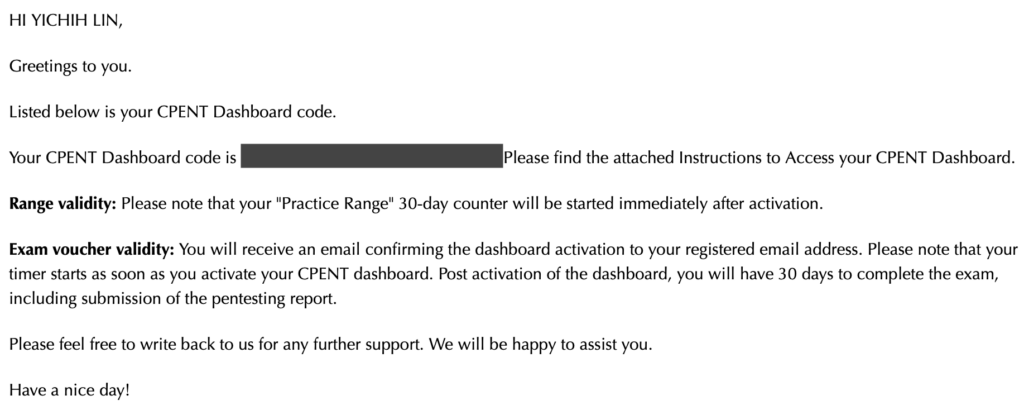This screenshot has width=1024, height=405.
Task: Click the bold "Exam voucher validity:" label
Action: click(92, 249)
